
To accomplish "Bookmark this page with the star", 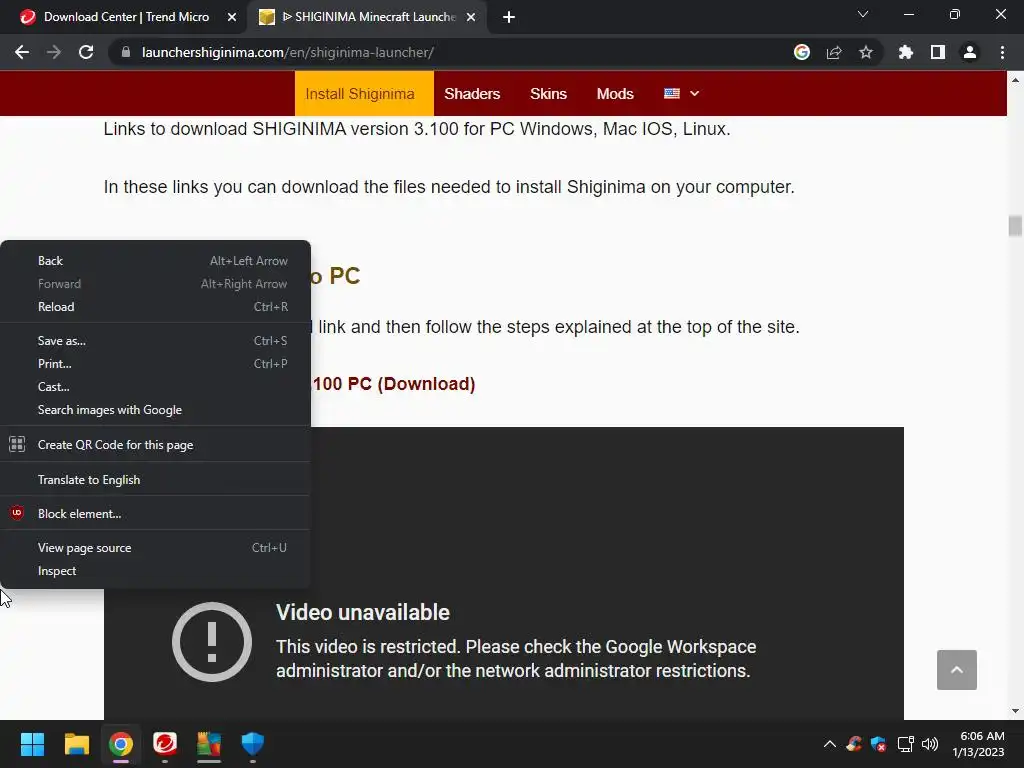I will click(866, 52).
